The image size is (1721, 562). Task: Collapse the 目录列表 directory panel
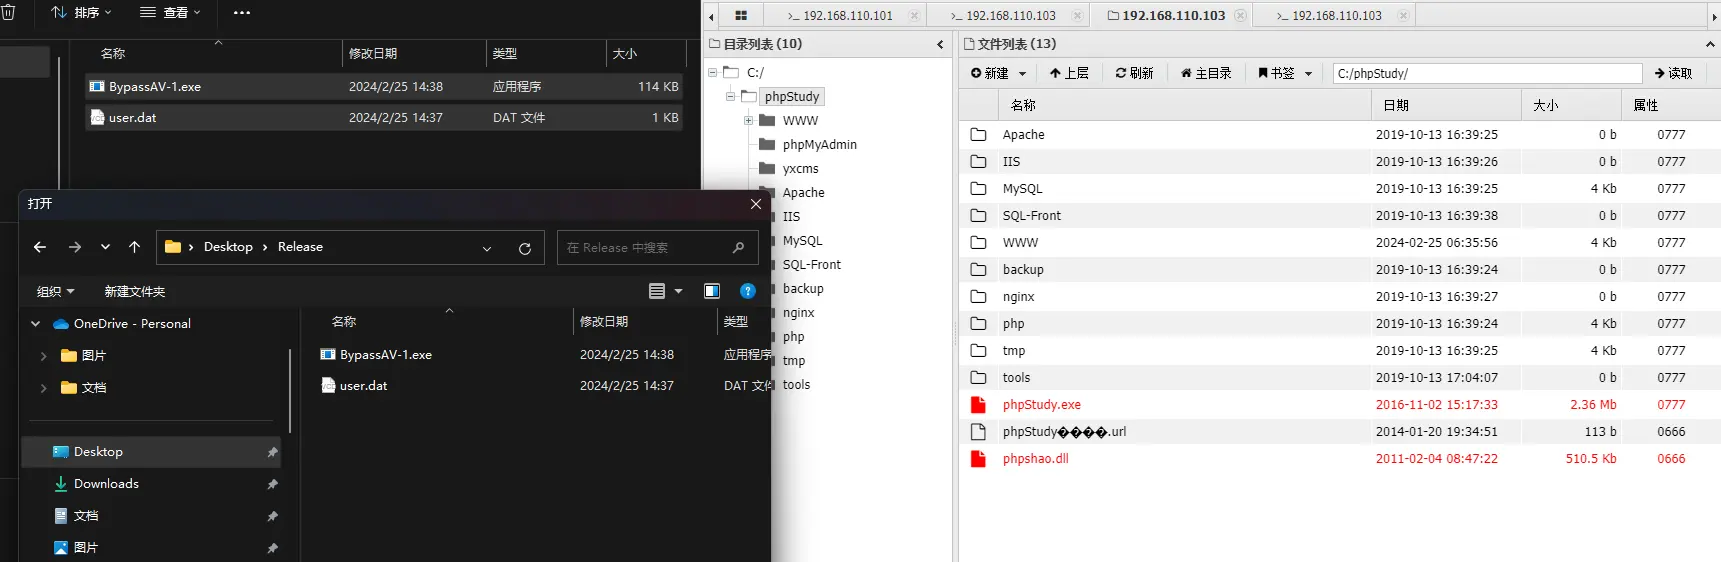[940, 44]
